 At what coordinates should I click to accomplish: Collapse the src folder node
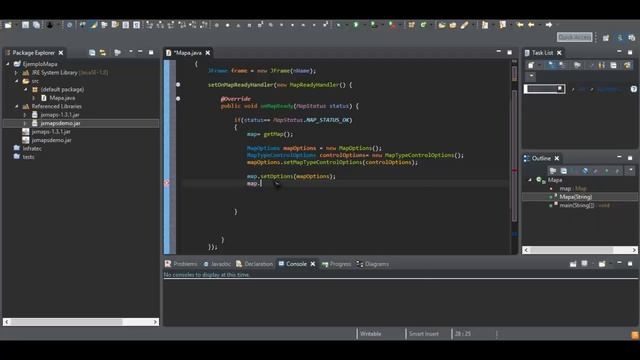17,81
